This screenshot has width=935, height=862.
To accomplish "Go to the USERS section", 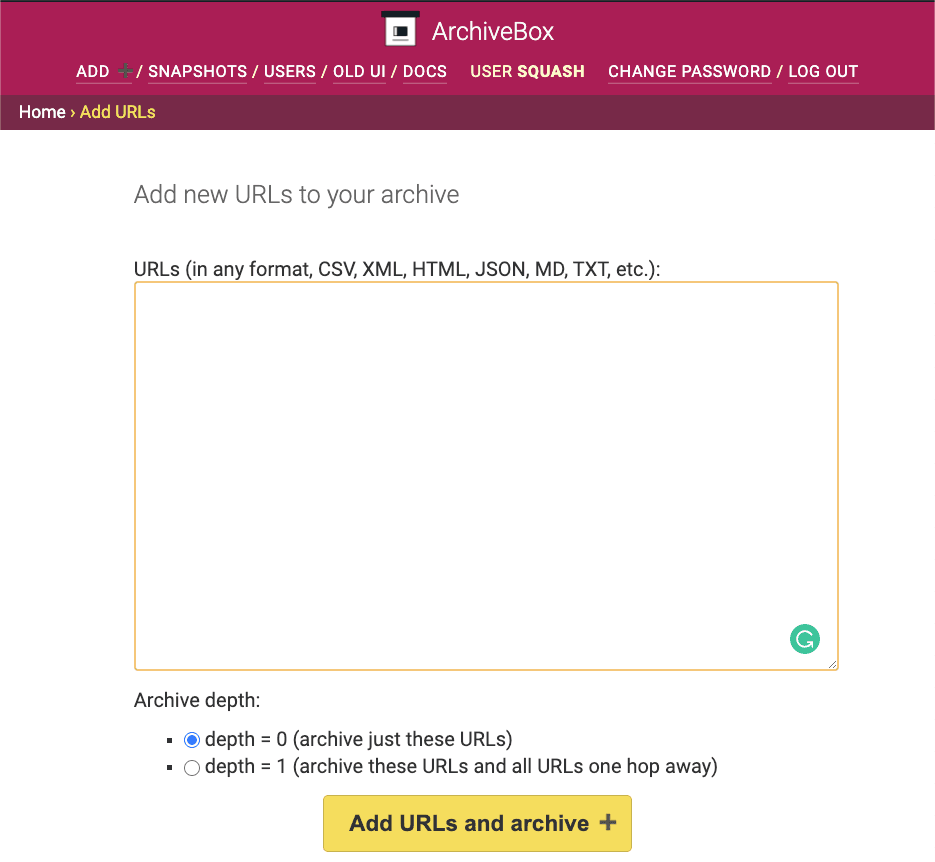I will click(289, 72).
